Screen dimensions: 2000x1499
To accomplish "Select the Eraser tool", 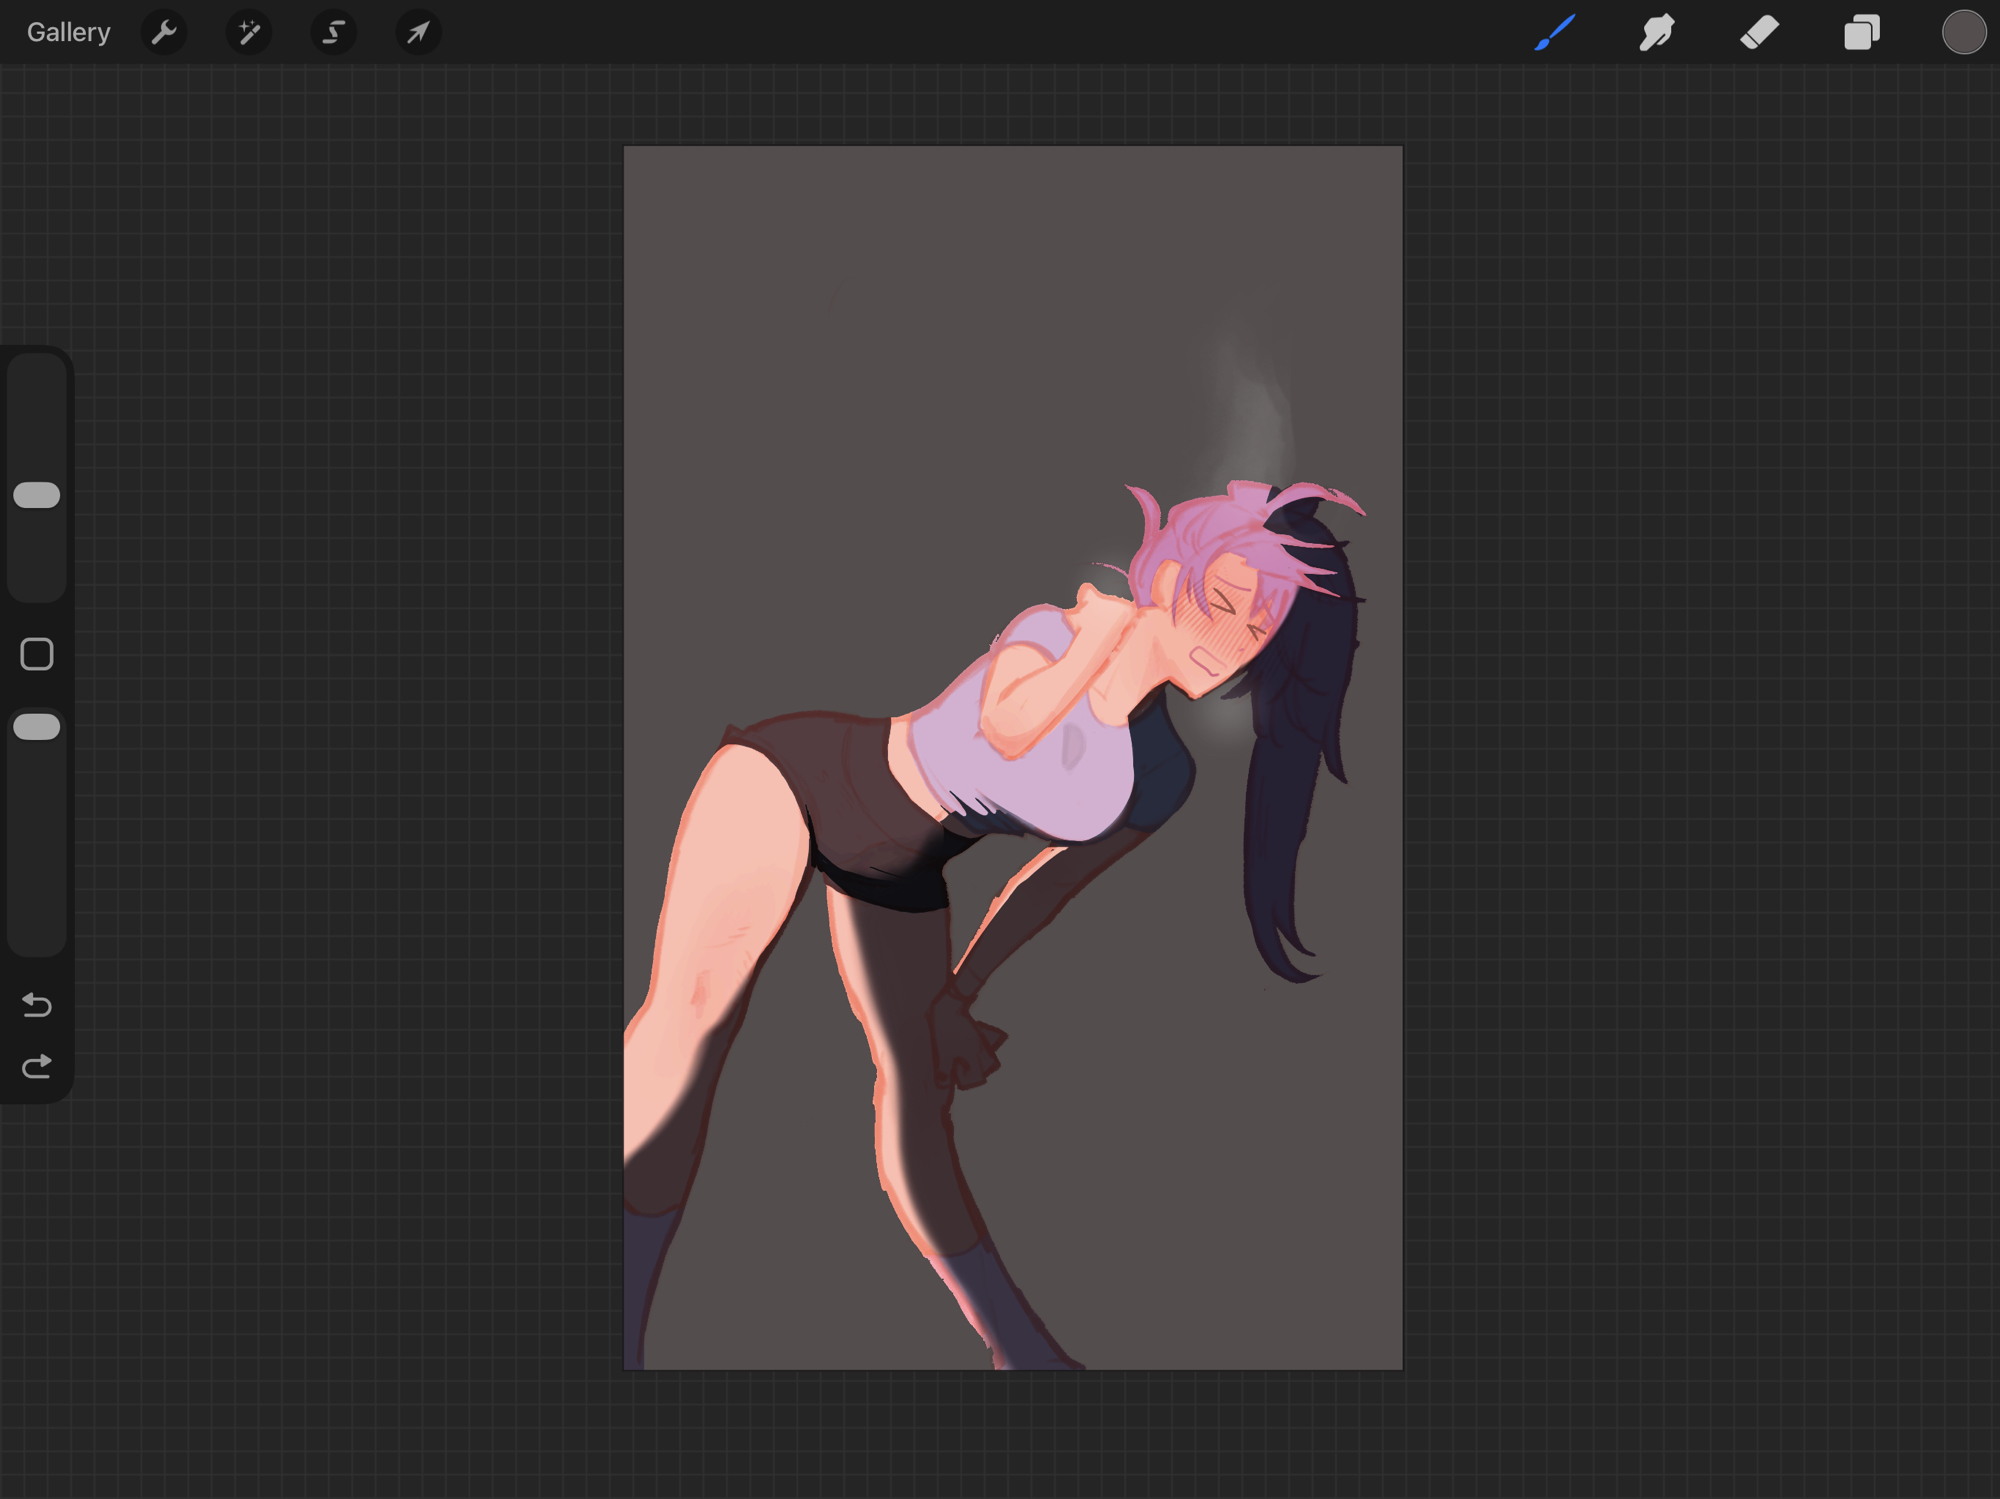I will tap(1759, 33).
